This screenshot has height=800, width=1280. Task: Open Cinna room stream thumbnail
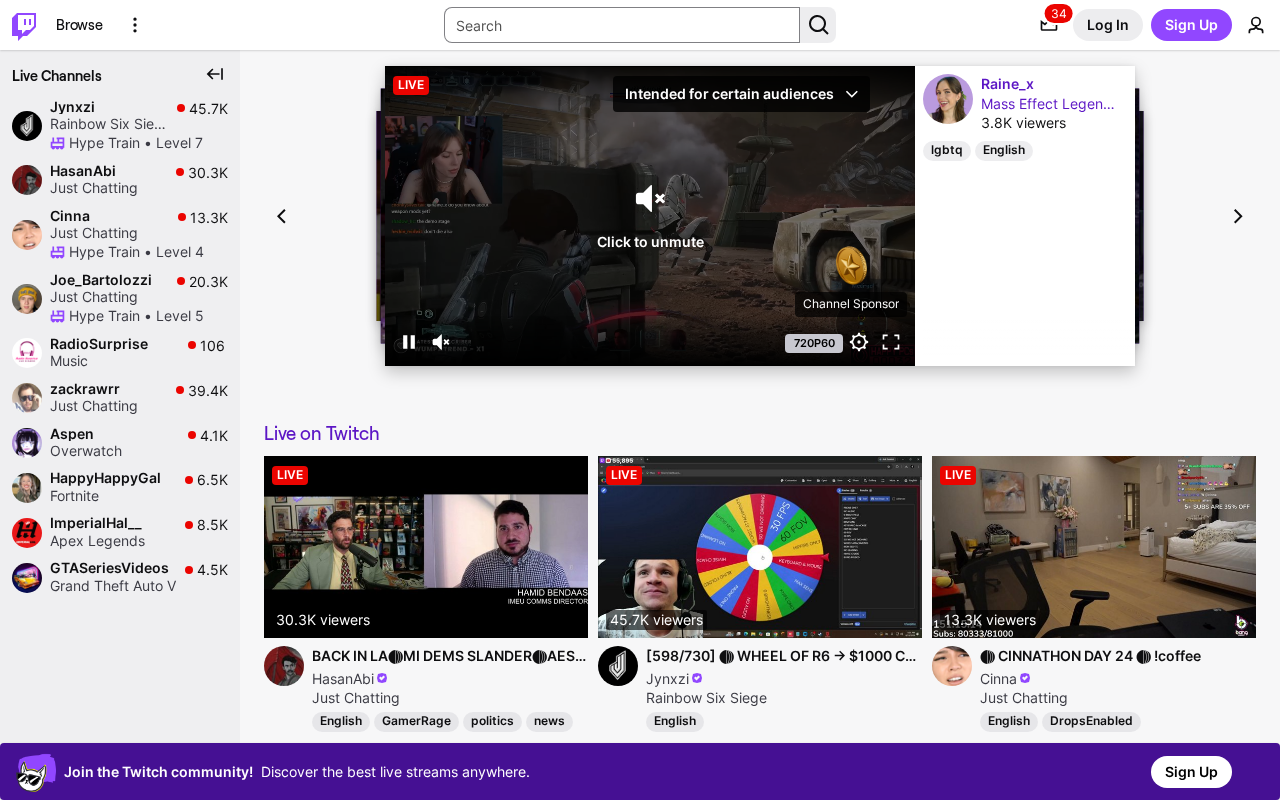click(x=1094, y=547)
